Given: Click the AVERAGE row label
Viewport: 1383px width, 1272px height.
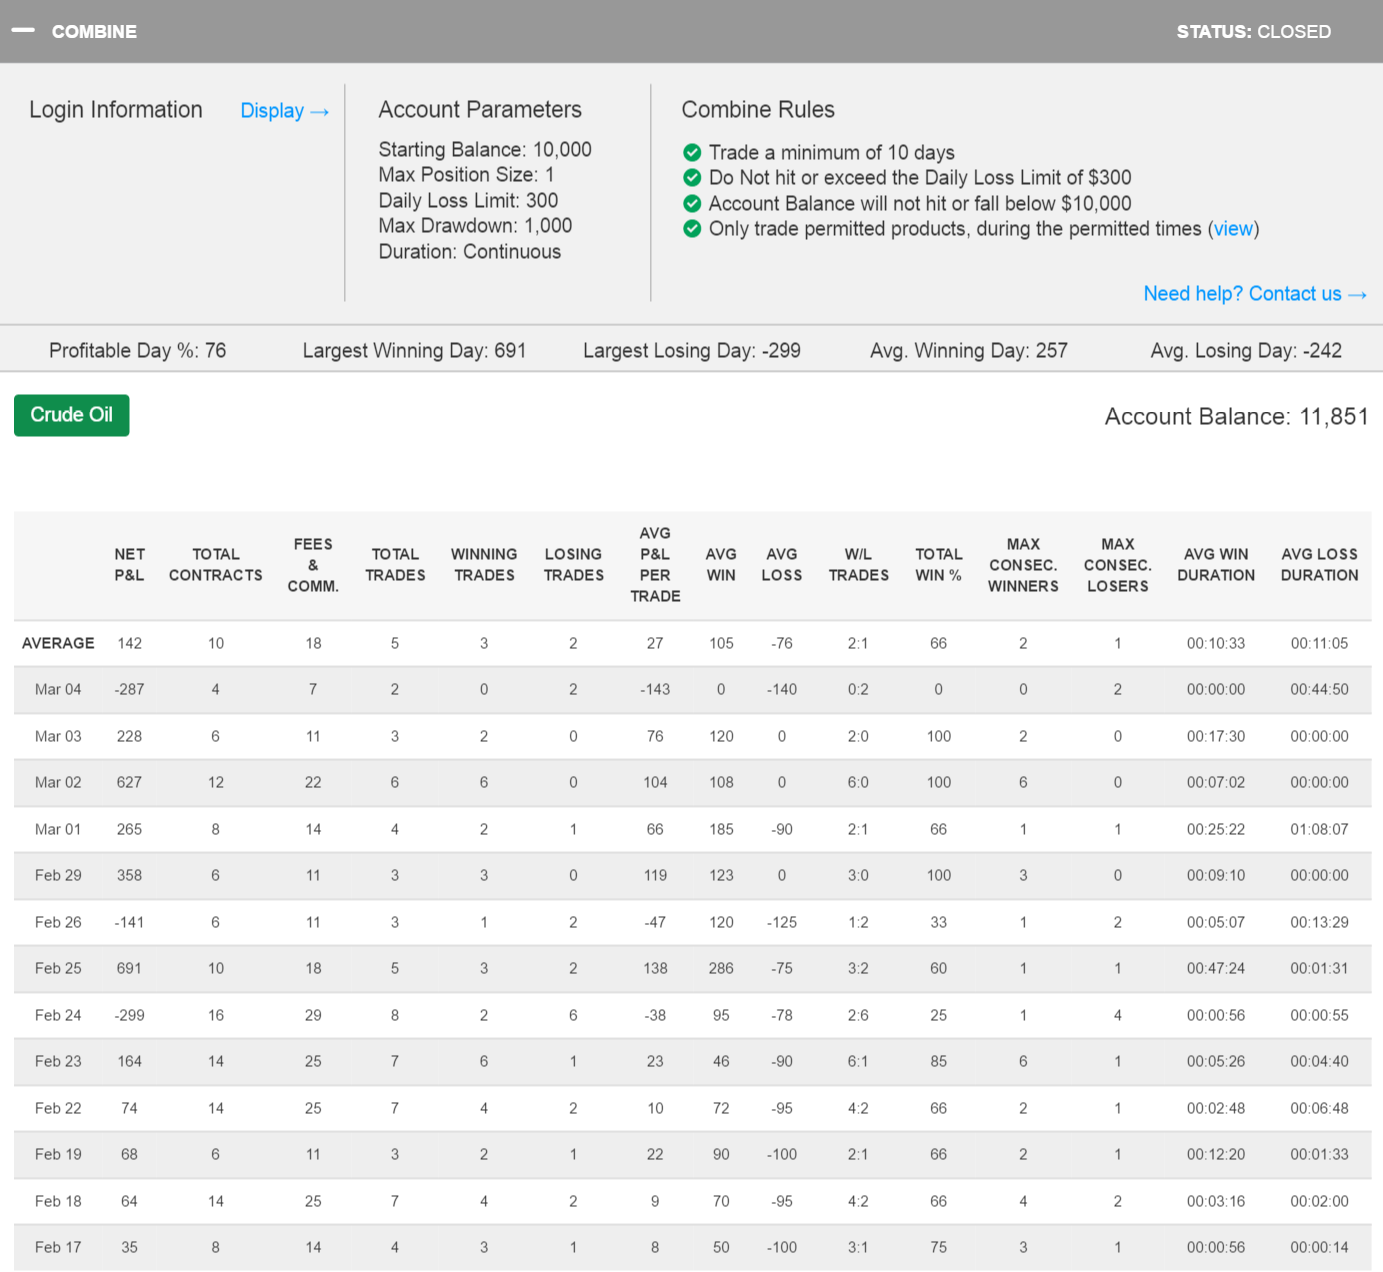Looking at the screenshot, I should click(58, 643).
